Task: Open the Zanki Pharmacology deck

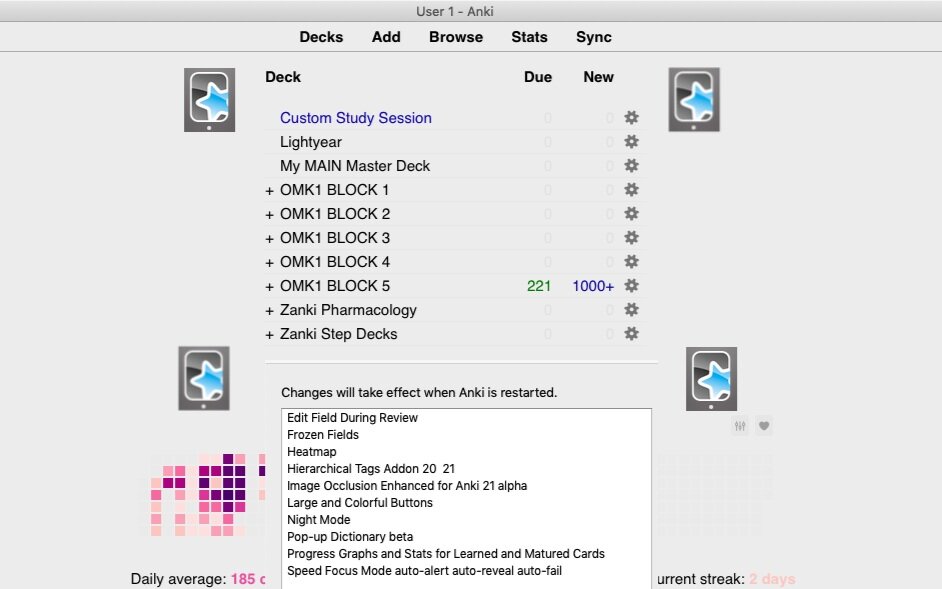Action: pyautogui.click(x=348, y=310)
